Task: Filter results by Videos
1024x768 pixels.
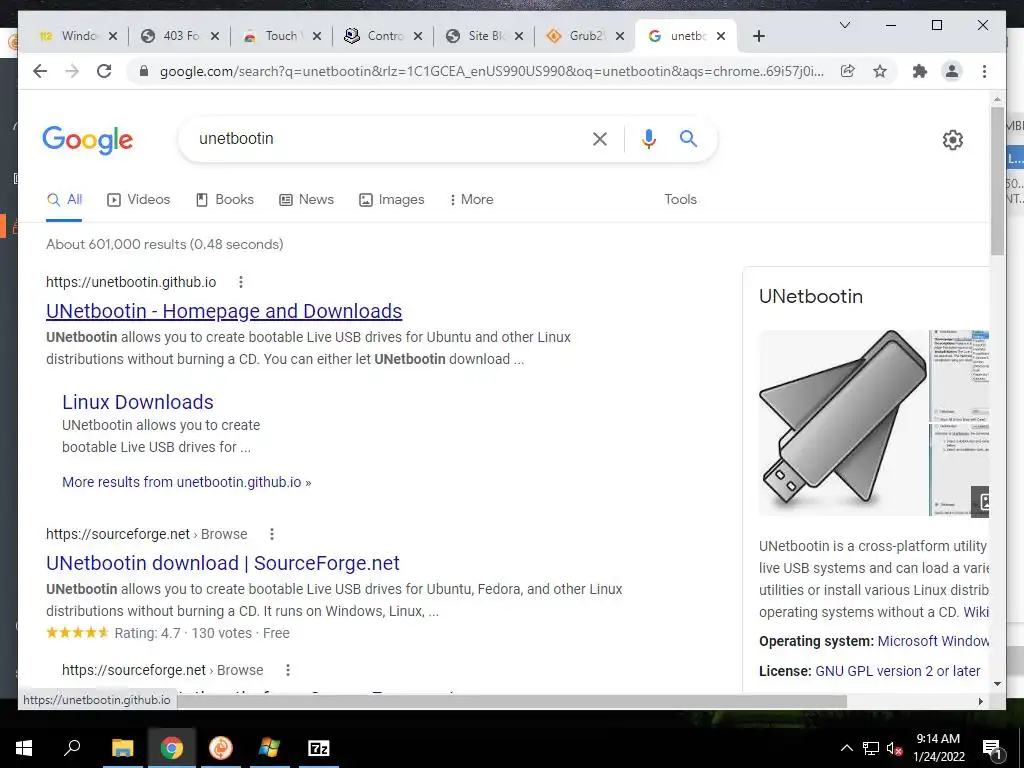Action: click(138, 199)
